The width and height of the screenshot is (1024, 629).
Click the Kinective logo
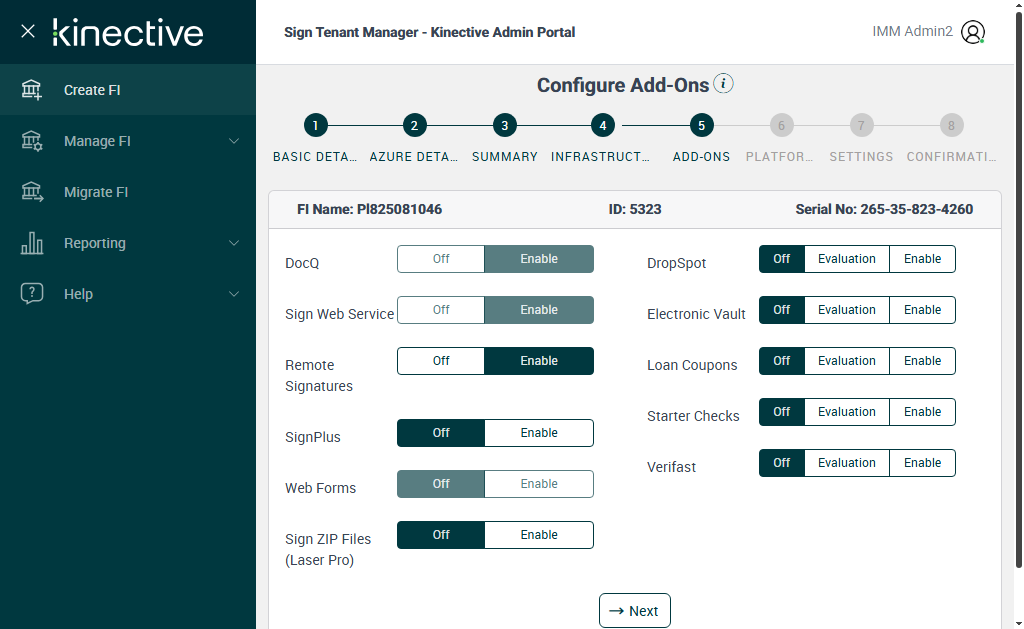click(x=128, y=33)
